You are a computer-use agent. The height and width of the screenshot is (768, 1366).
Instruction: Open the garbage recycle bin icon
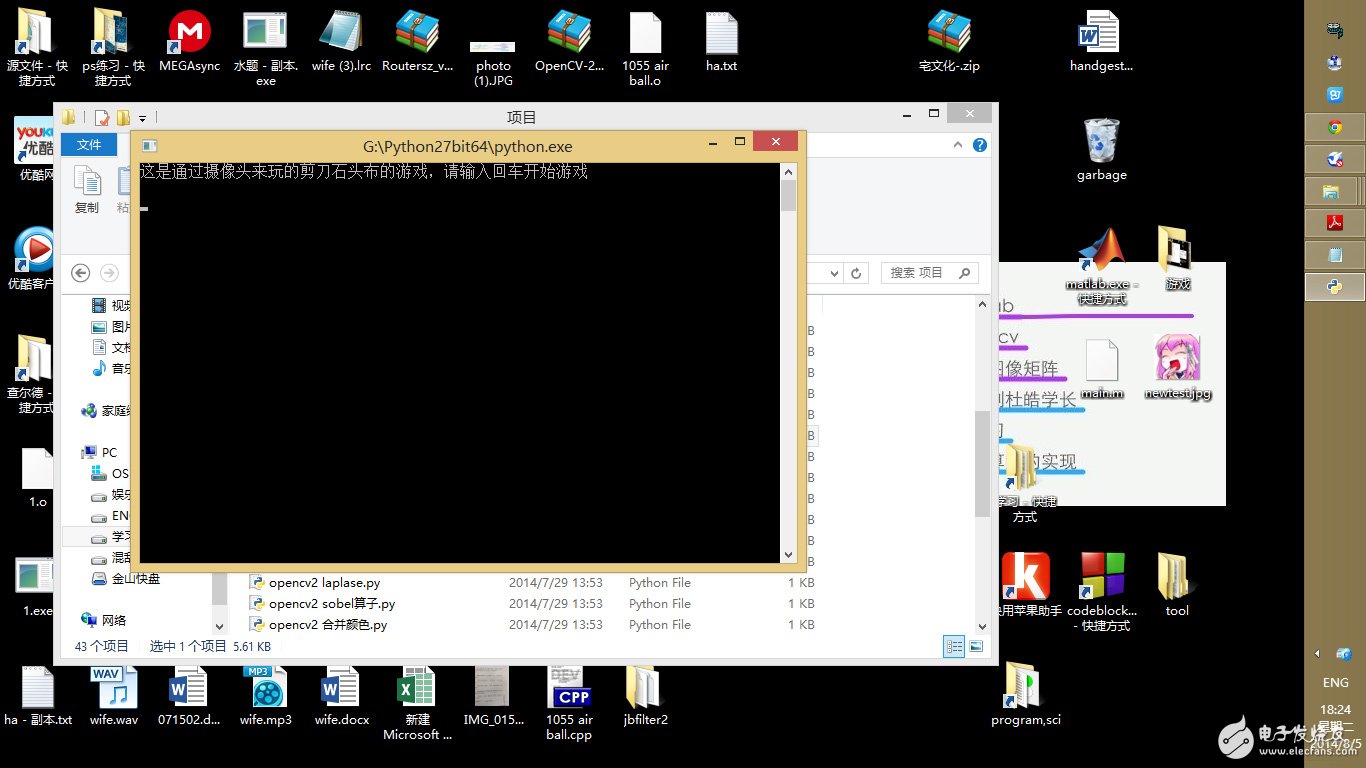(1101, 141)
